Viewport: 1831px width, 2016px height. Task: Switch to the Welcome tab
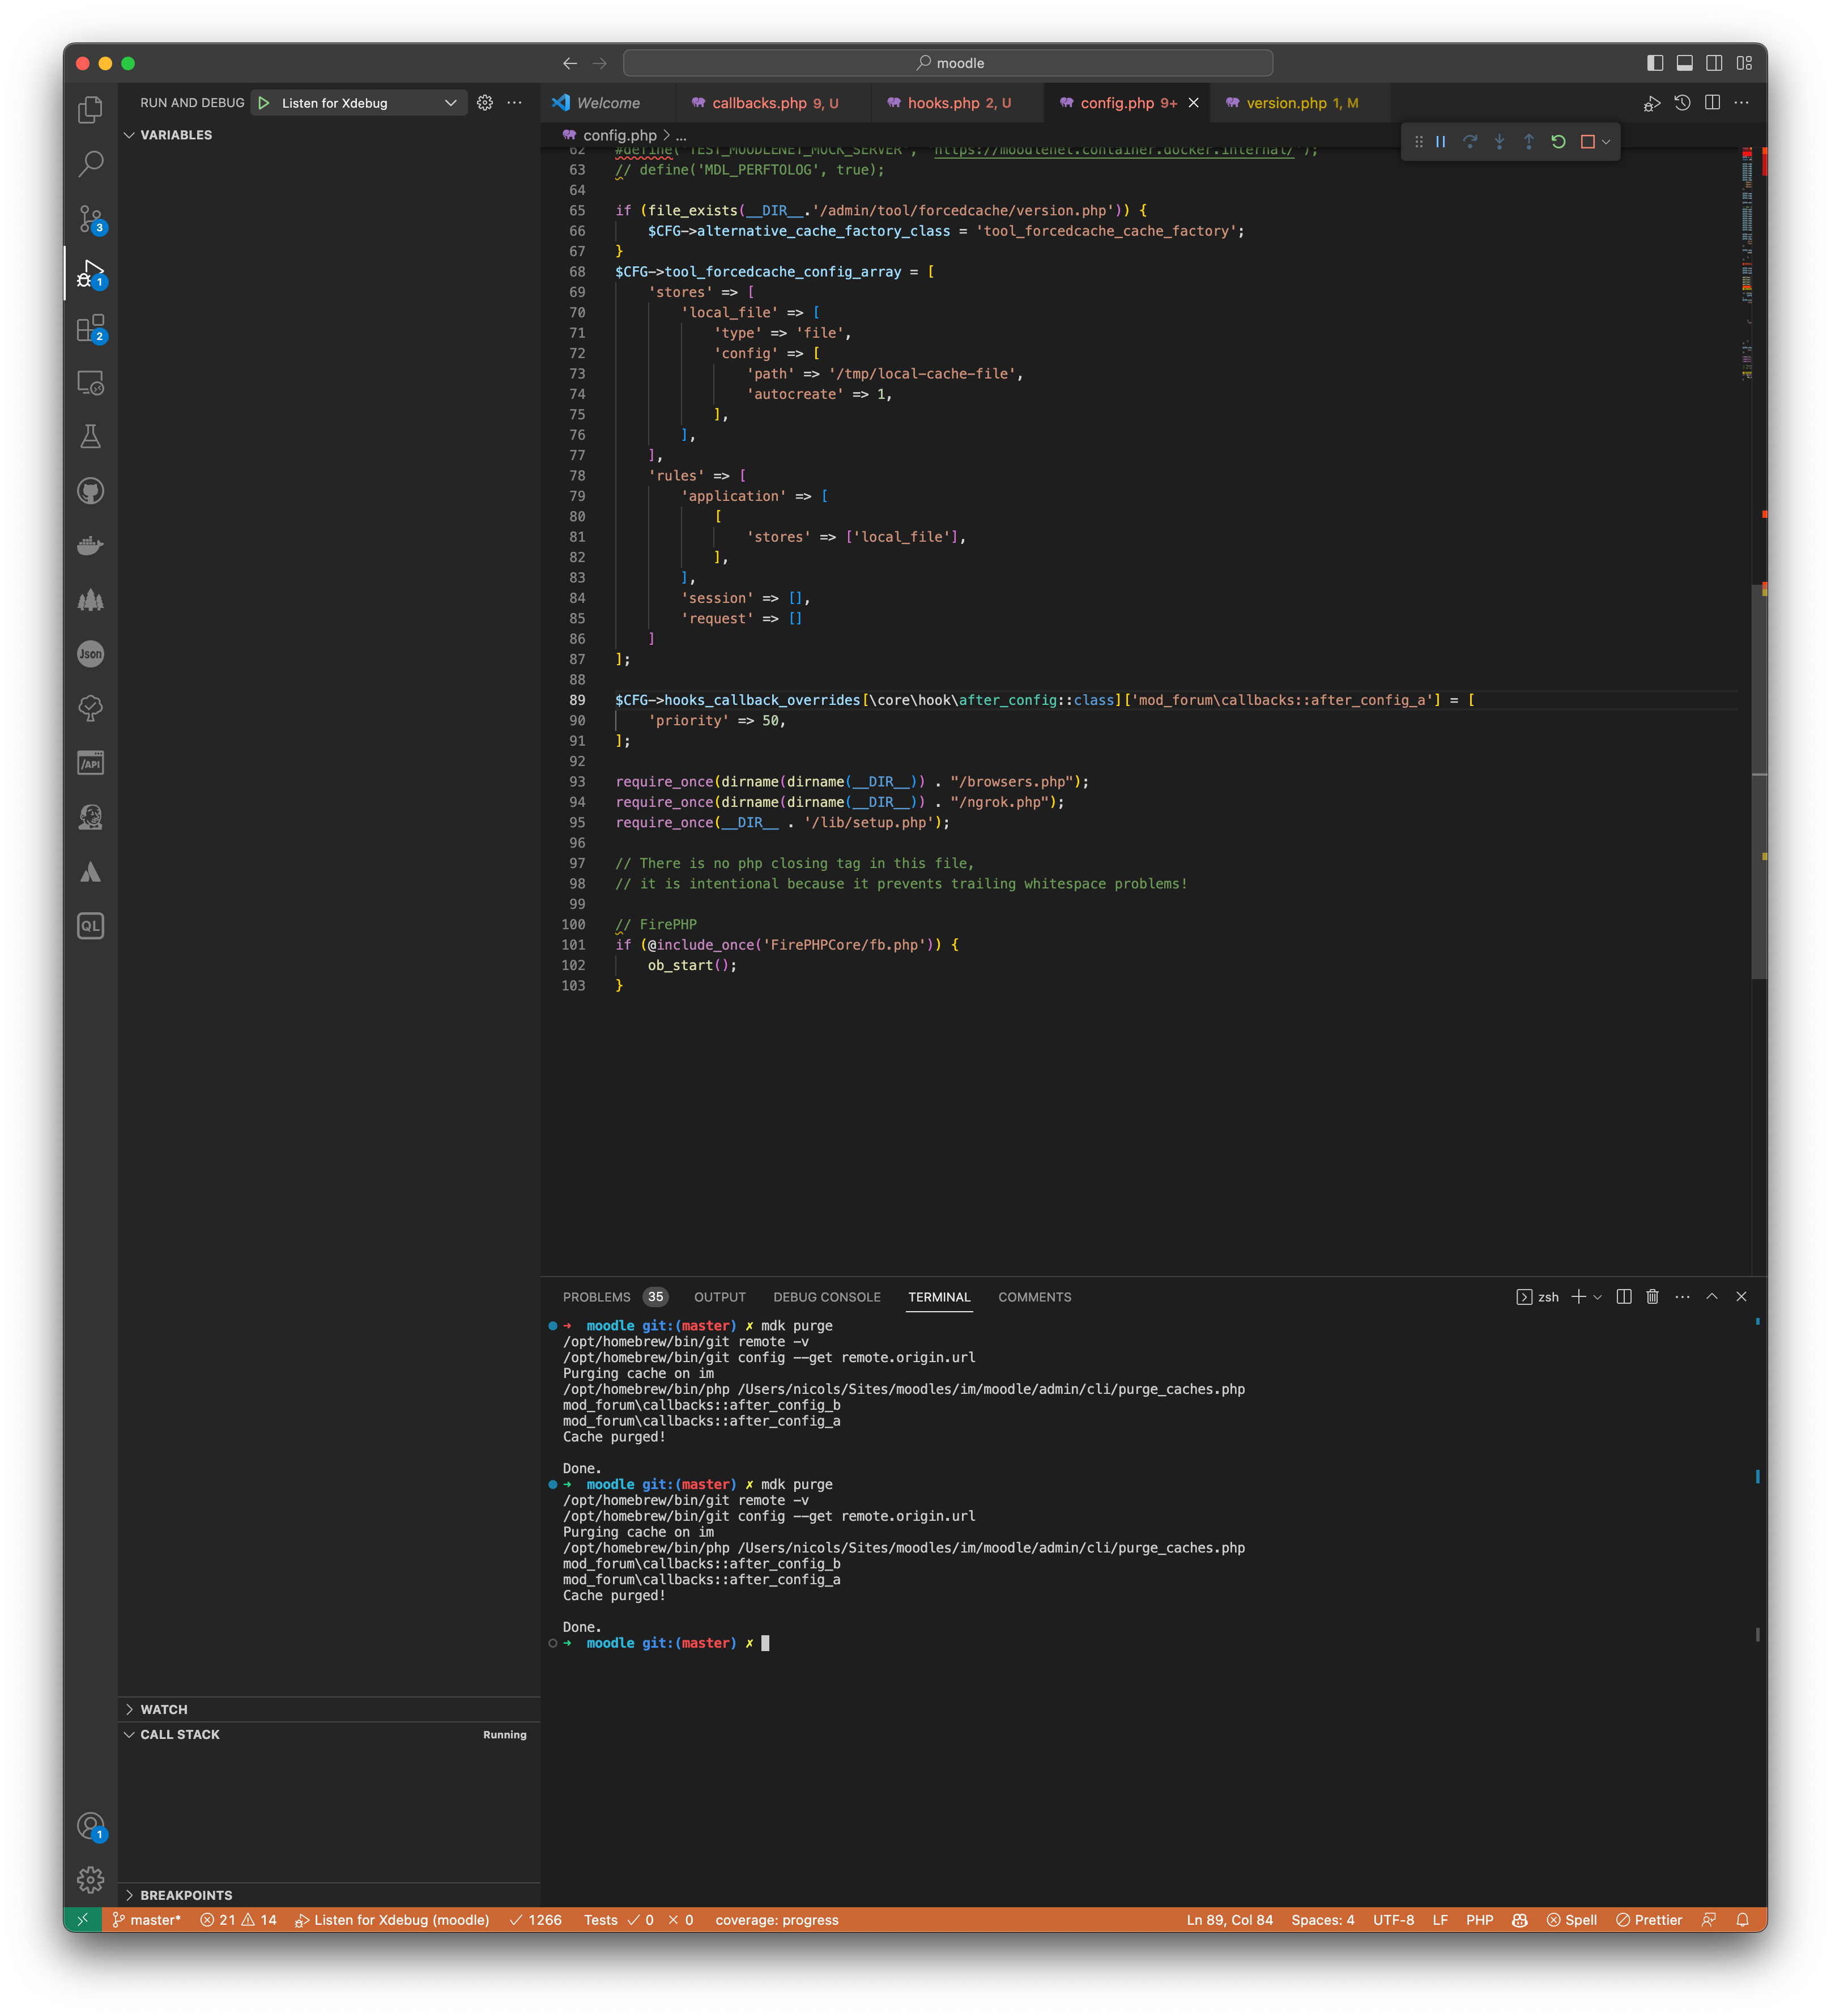(x=608, y=103)
